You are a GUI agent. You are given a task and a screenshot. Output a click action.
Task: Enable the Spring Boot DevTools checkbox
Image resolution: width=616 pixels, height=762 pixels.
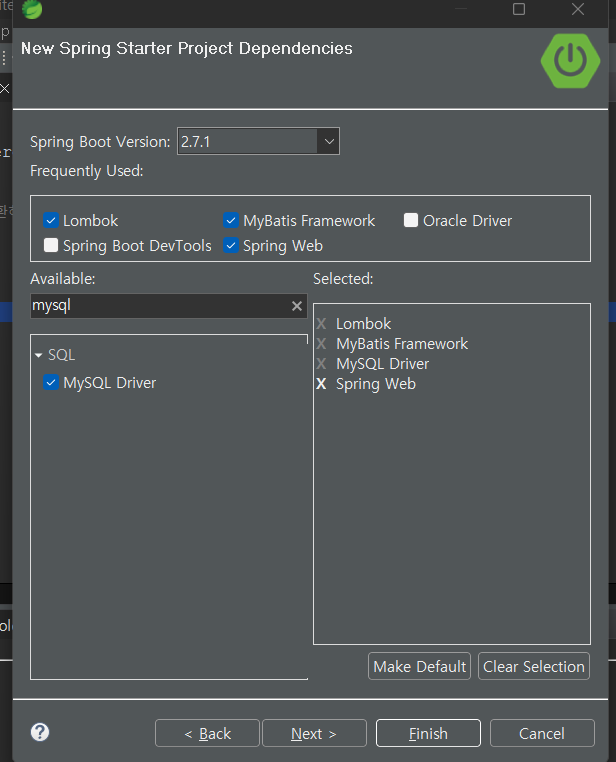tap(51, 245)
